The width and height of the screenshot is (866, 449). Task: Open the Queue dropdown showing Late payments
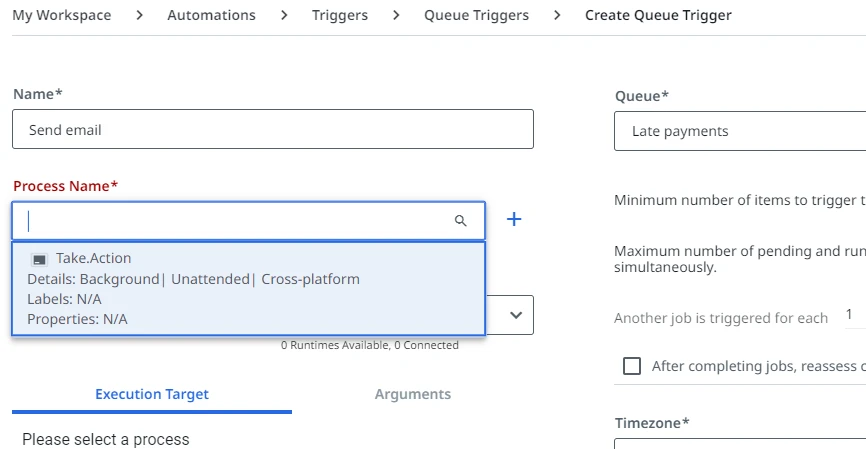click(x=740, y=131)
